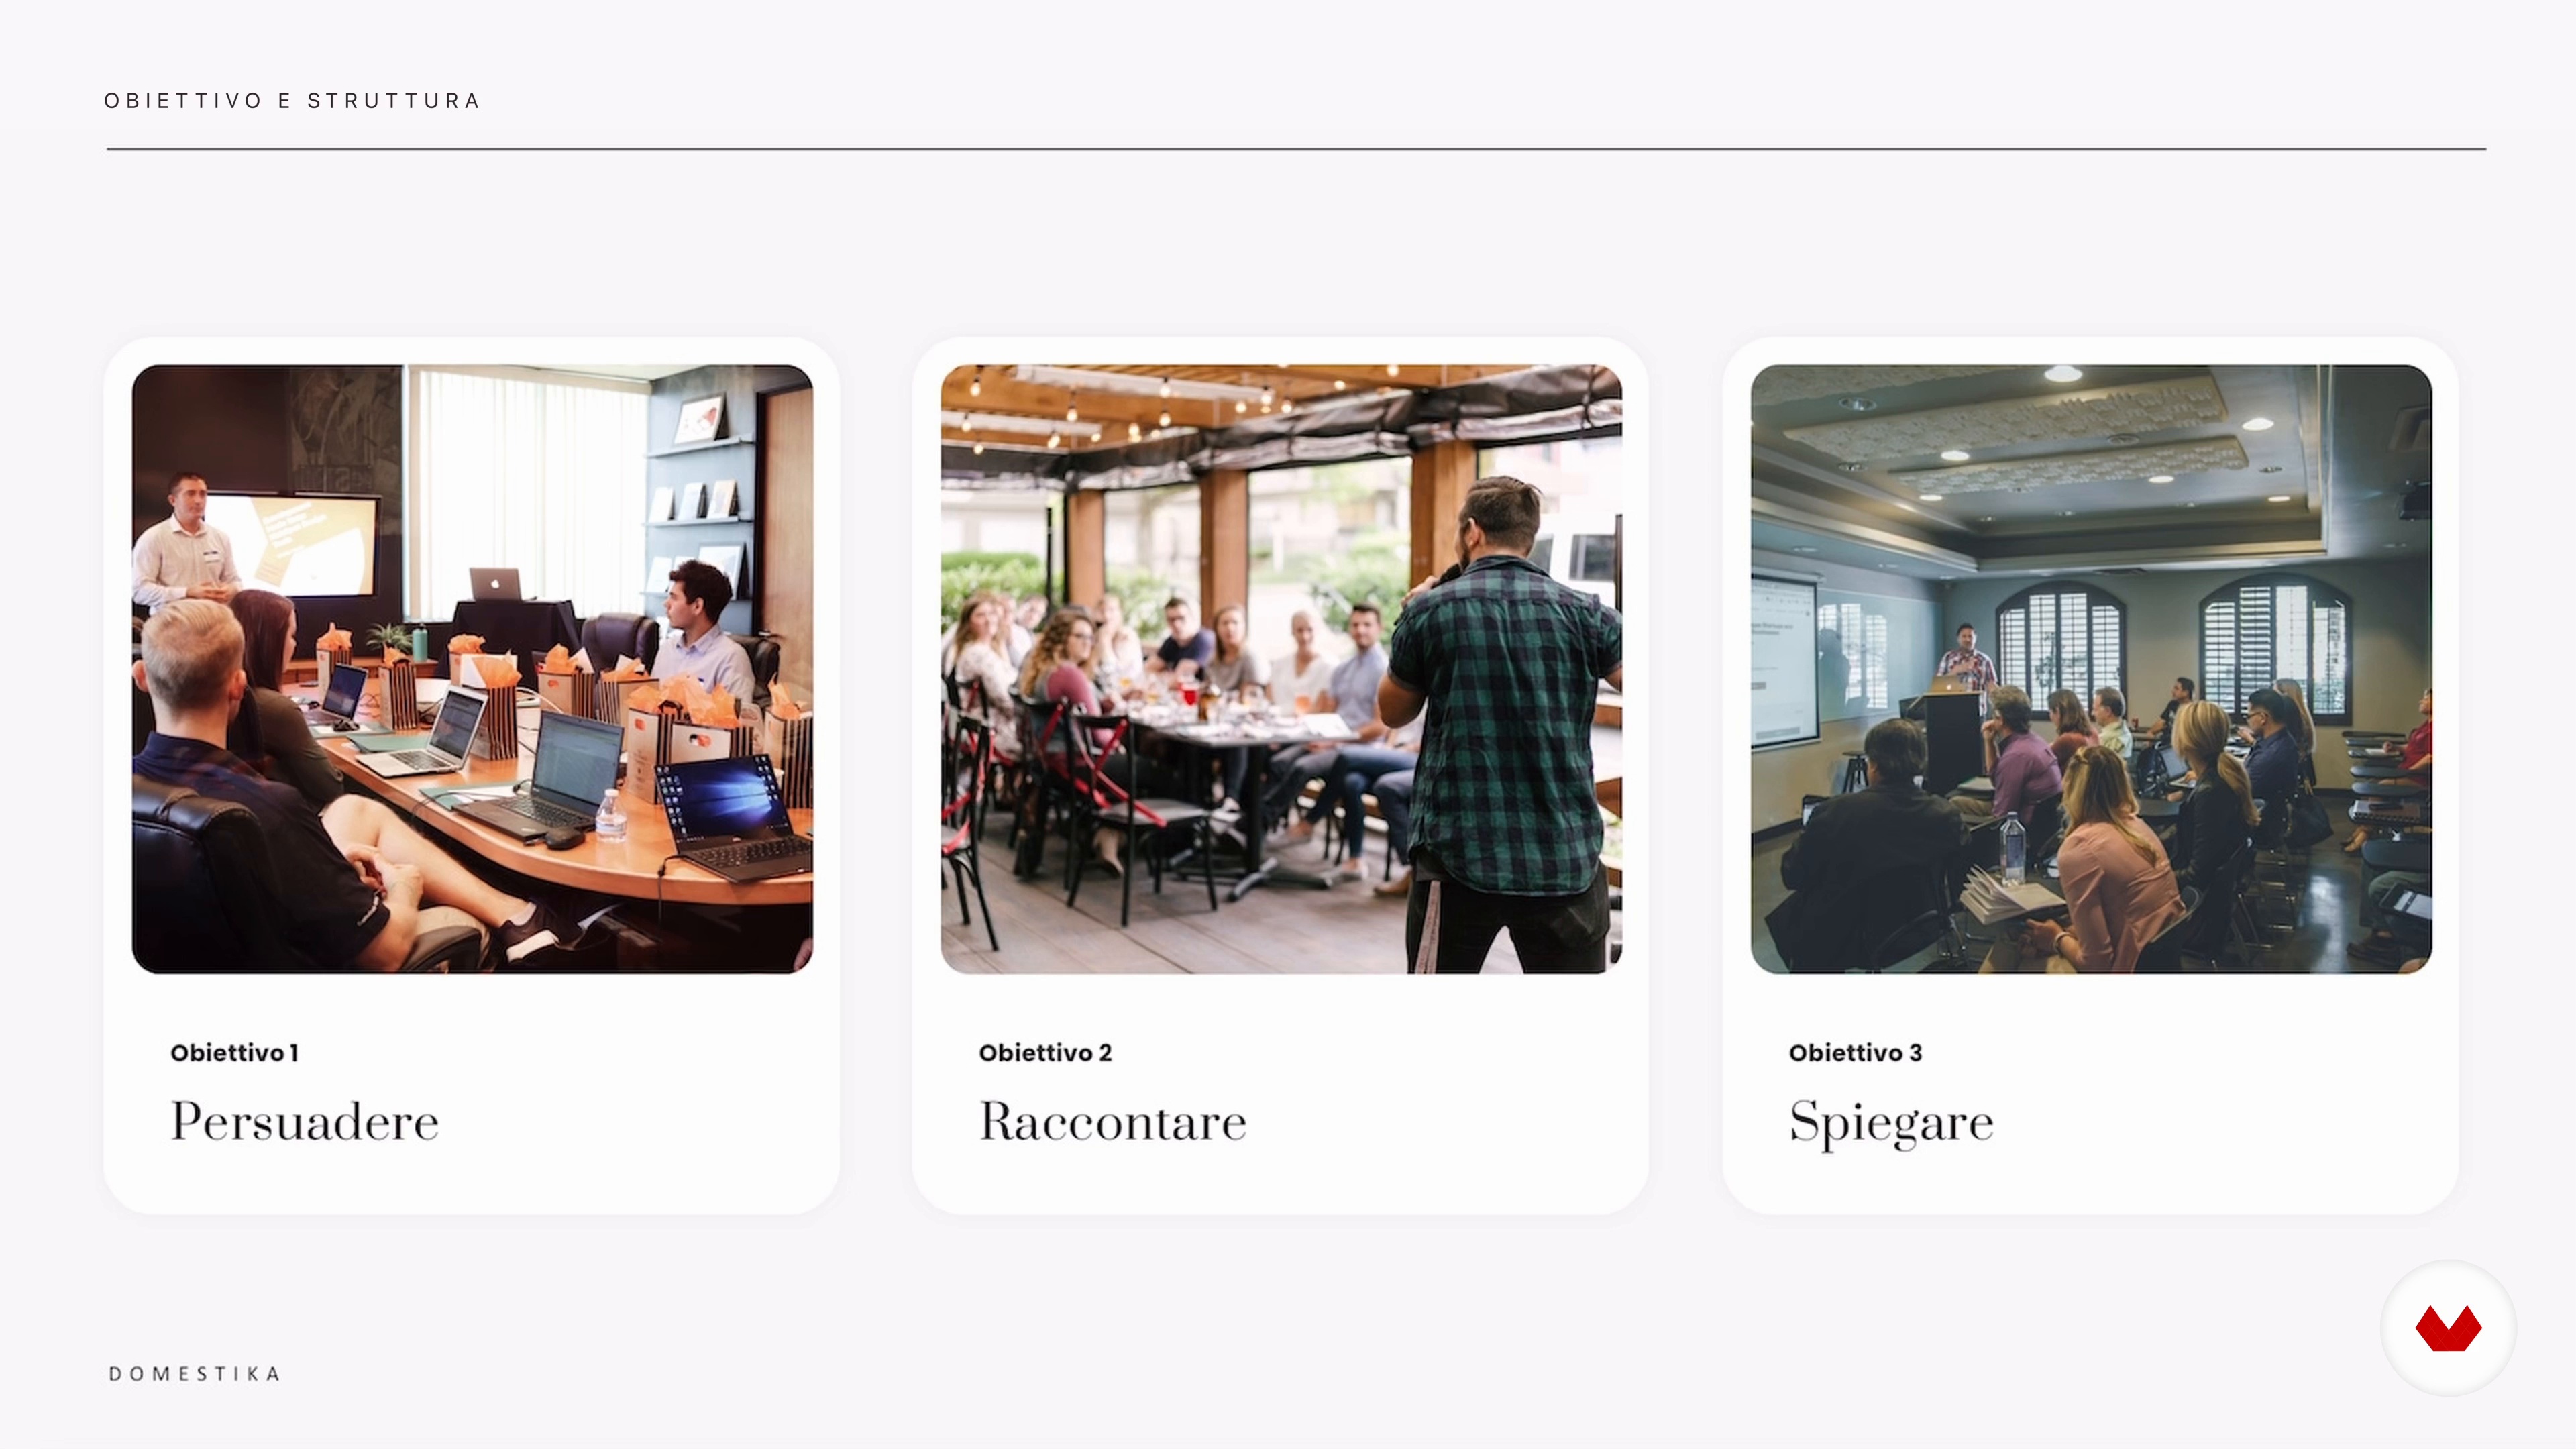Open the Persuadere meeting room photo
Screen dimensions: 2576x1449
(472, 669)
